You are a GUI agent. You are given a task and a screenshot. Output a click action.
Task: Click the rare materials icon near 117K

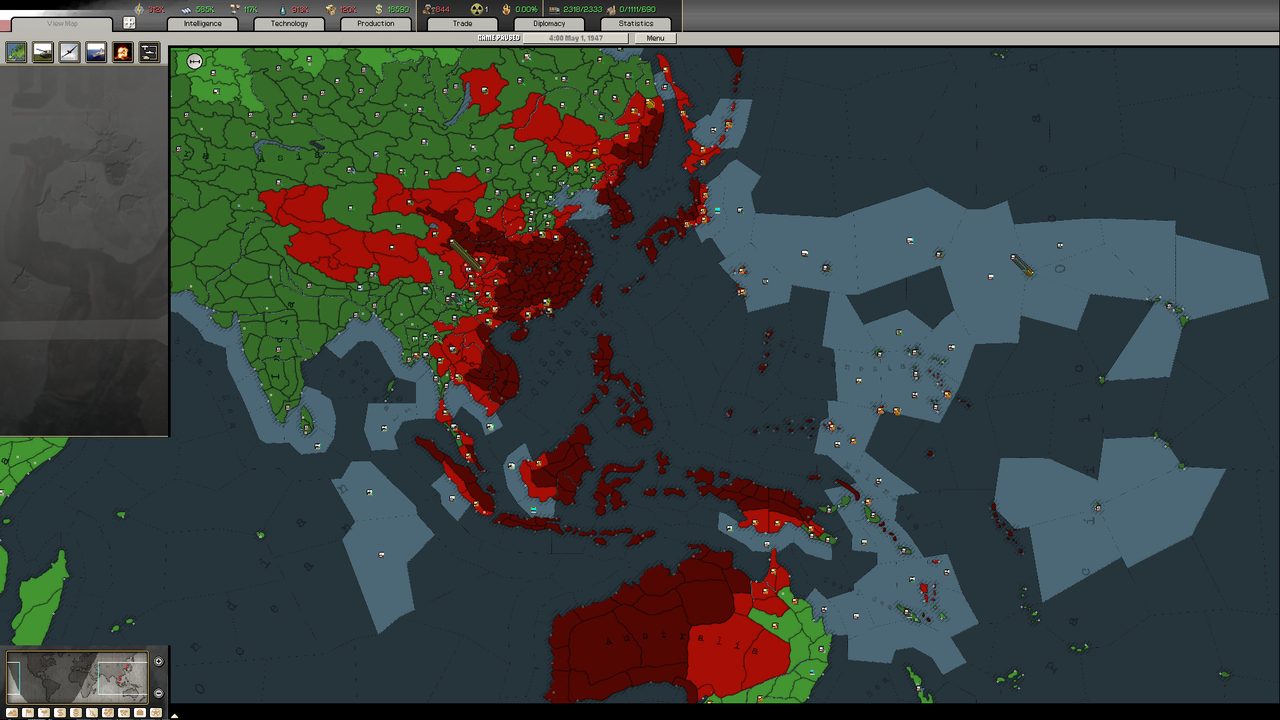233,9
